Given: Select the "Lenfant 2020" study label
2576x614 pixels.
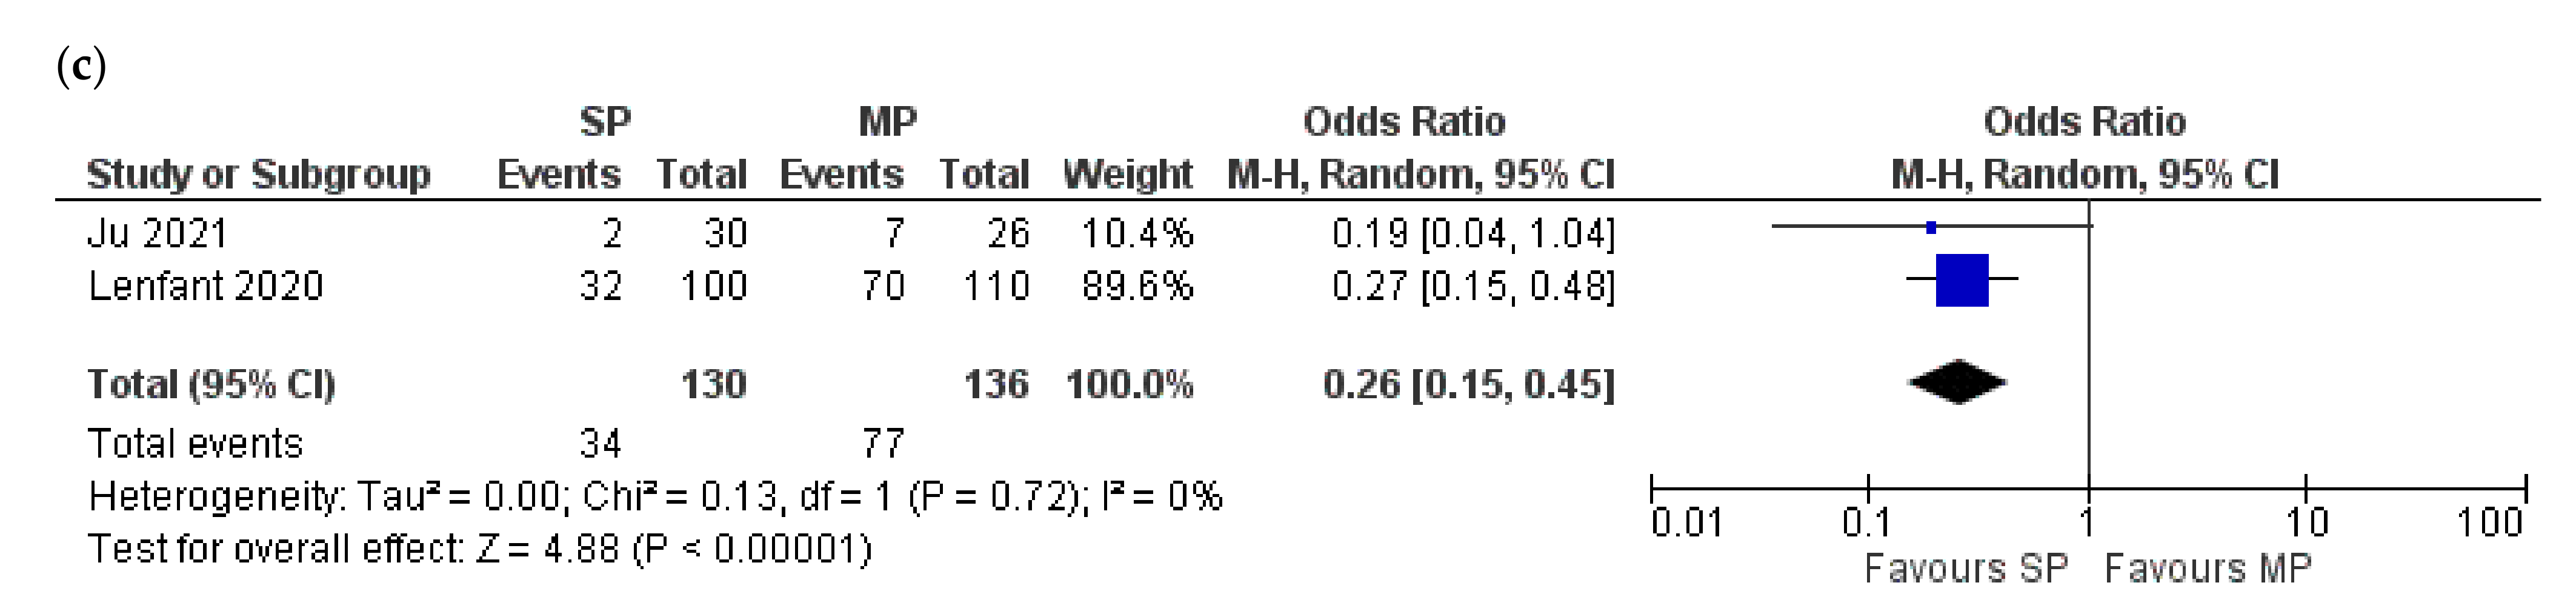Looking at the screenshot, I should [x=205, y=286].
